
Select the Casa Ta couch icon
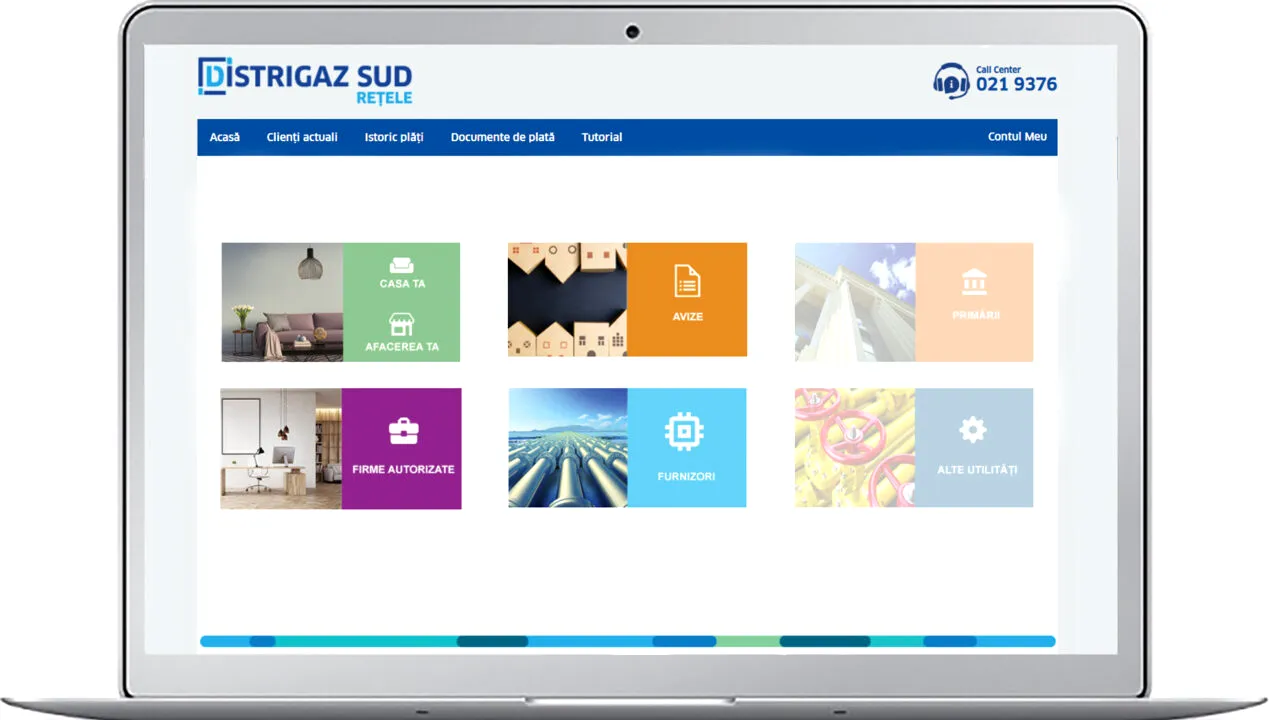point(402,265)
